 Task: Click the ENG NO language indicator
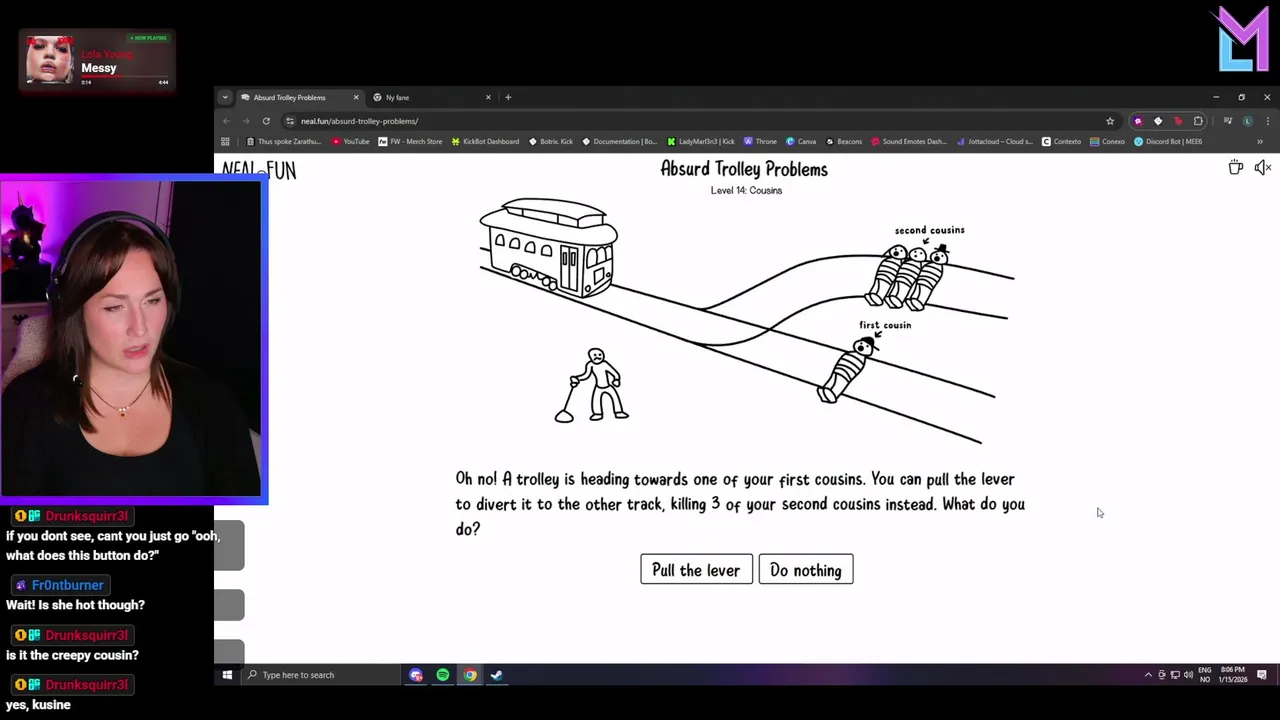pos(1204,675)
